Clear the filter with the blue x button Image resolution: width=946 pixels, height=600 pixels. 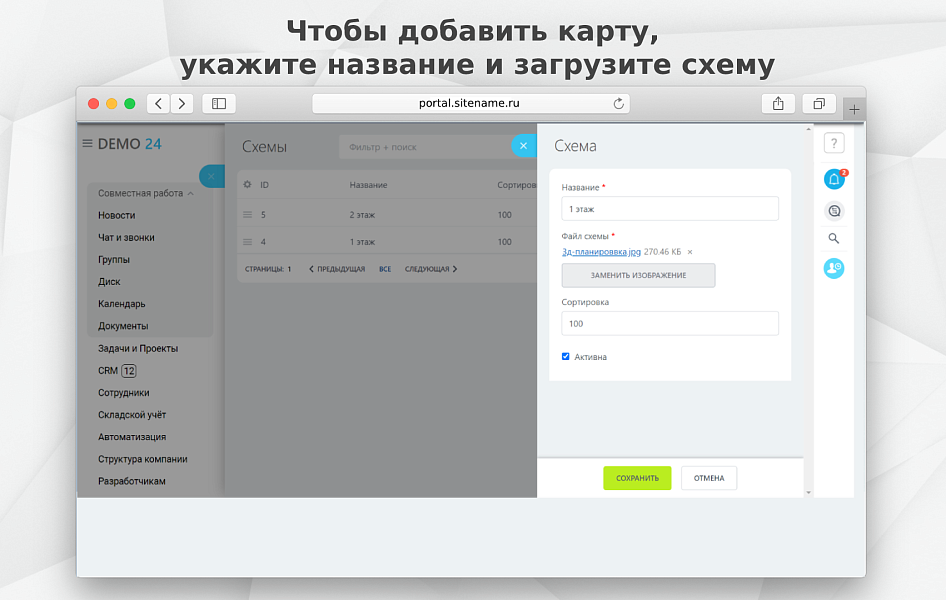(x=524, y=145)
